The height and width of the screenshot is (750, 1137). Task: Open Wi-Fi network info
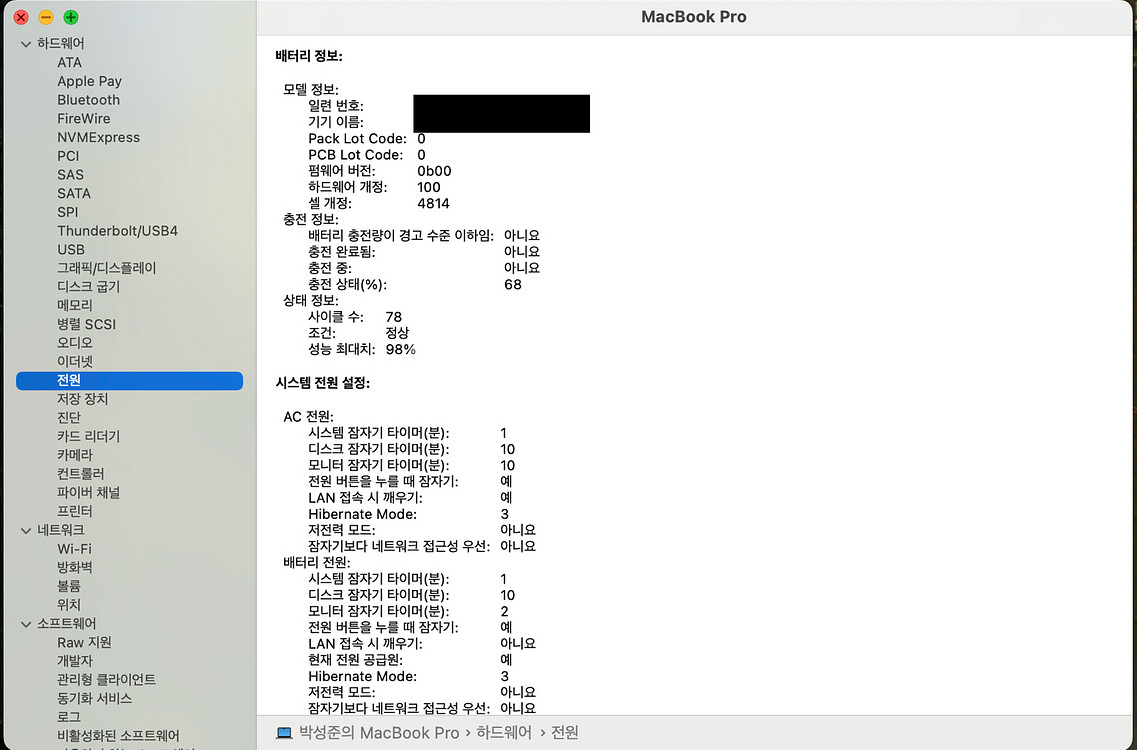coord(74,549)
